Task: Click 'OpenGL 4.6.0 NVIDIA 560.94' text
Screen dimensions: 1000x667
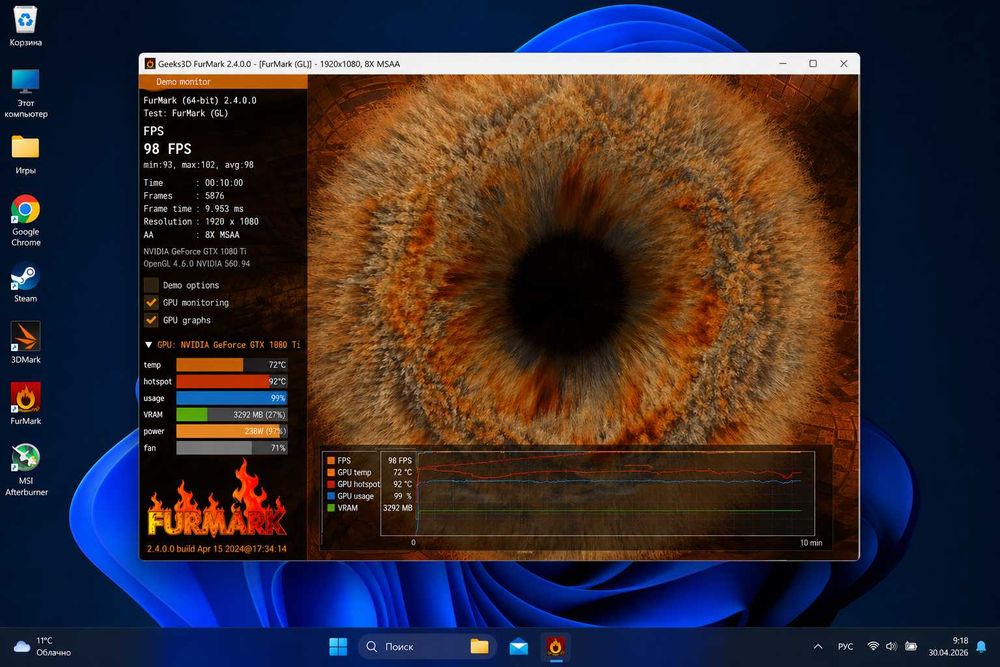Action: pos(196,263)
